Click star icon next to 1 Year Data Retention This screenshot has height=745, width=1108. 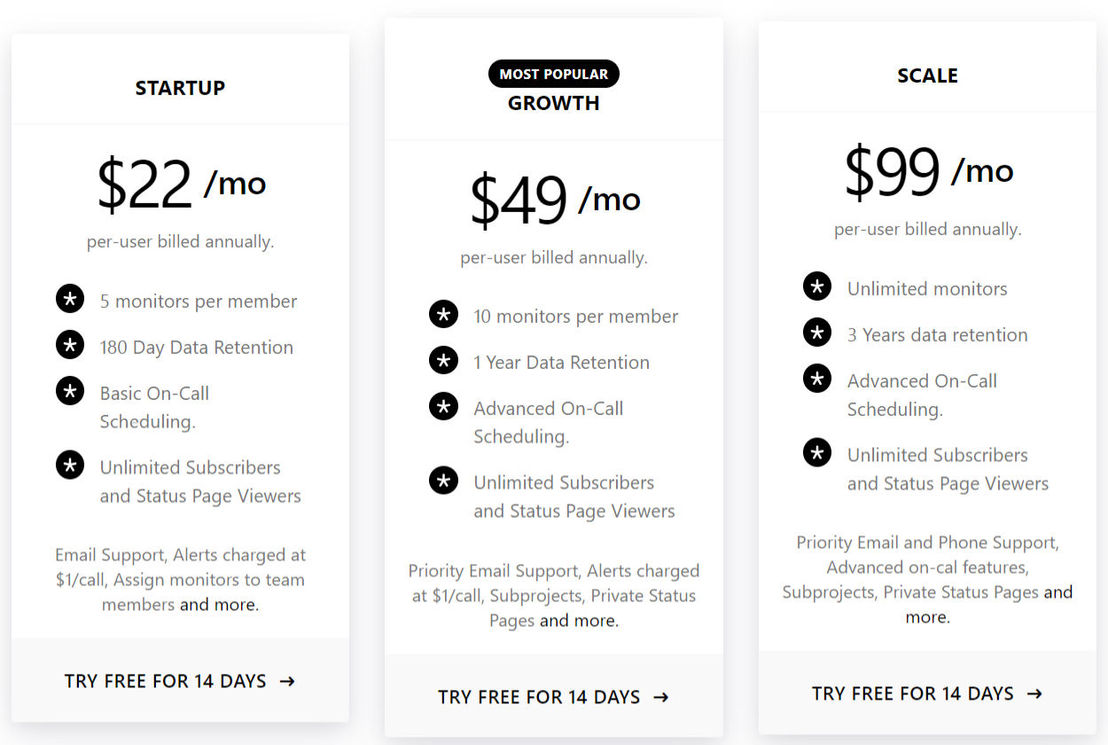tap(444, 360)
